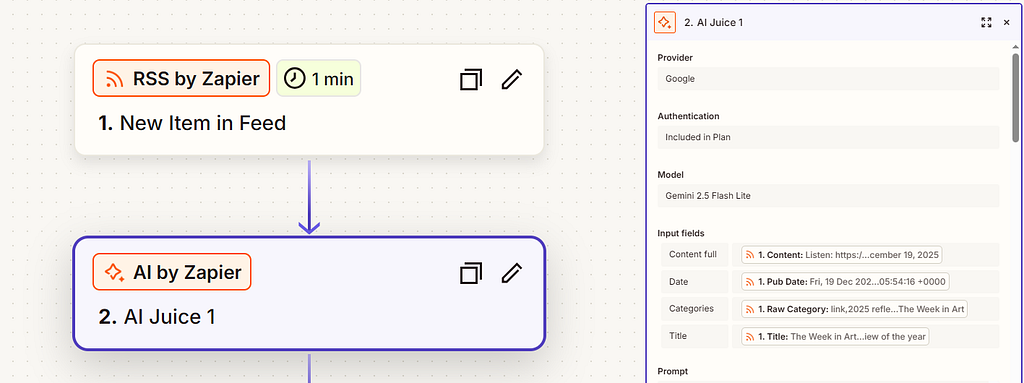Image resolution: width=1024 pixels, height=383 pixels.
Task: Click the Authentication field Included in Plan
Action: point(828,137)
